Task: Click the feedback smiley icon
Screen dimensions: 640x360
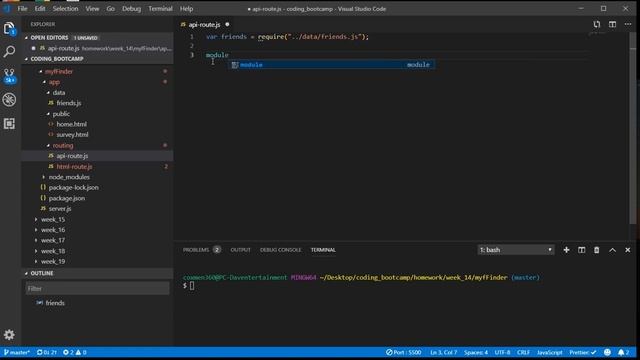Action: [x=607, y=352]
